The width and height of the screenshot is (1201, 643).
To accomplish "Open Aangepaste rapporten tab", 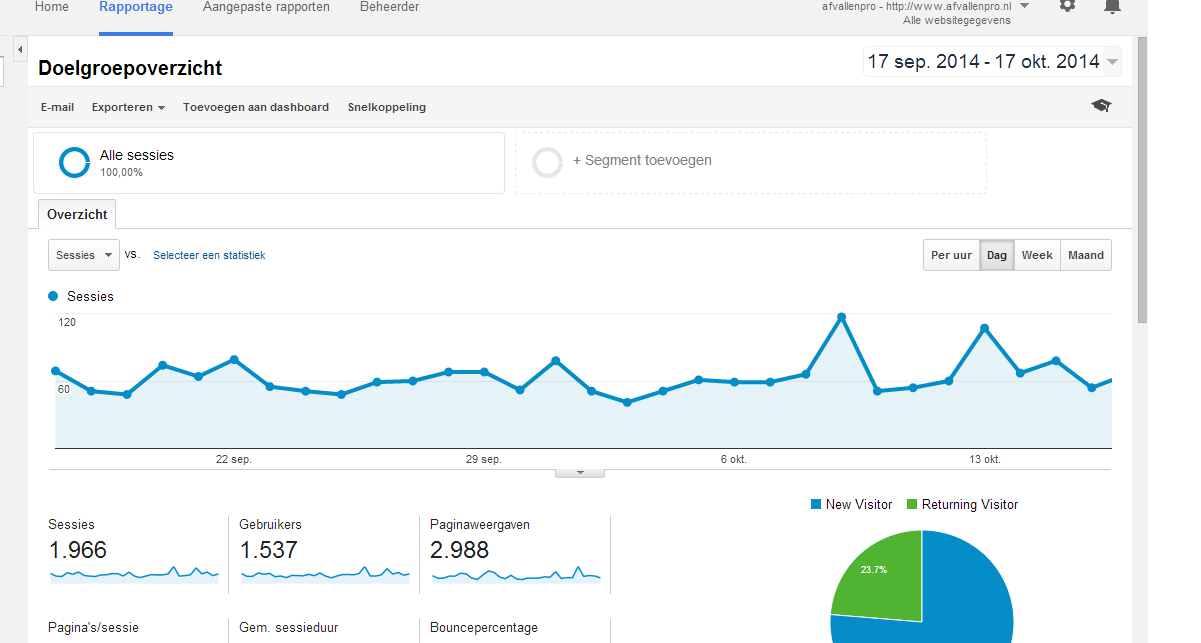I will coord(266,7).
